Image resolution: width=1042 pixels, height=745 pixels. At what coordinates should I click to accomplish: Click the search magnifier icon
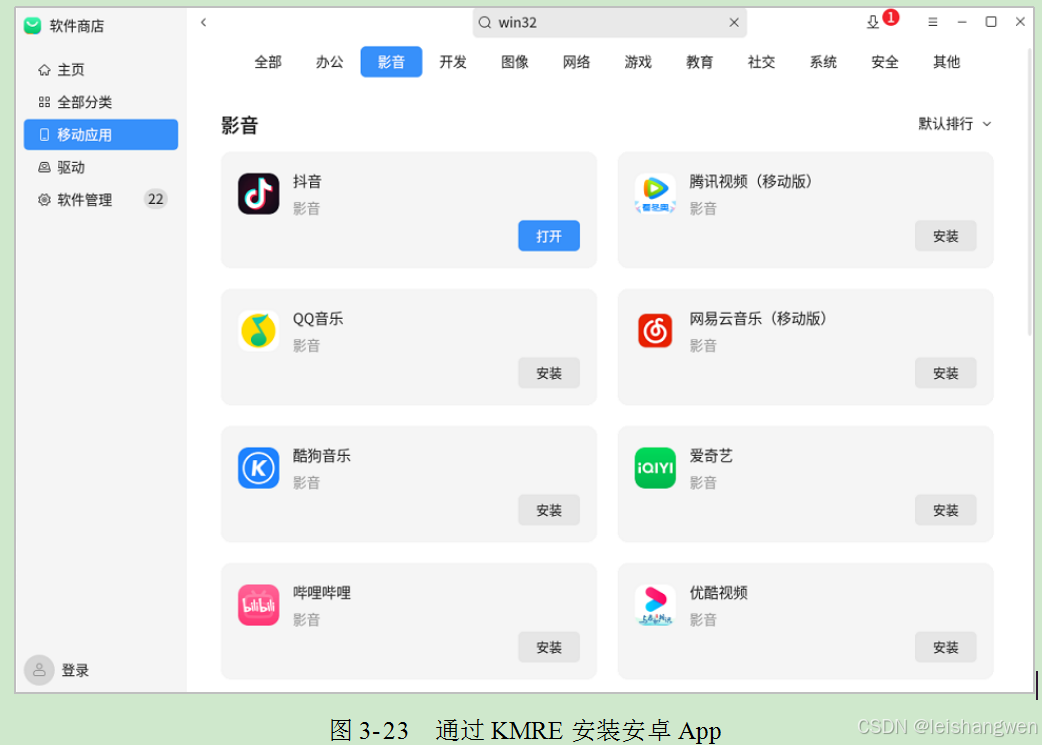click(485, 23)
